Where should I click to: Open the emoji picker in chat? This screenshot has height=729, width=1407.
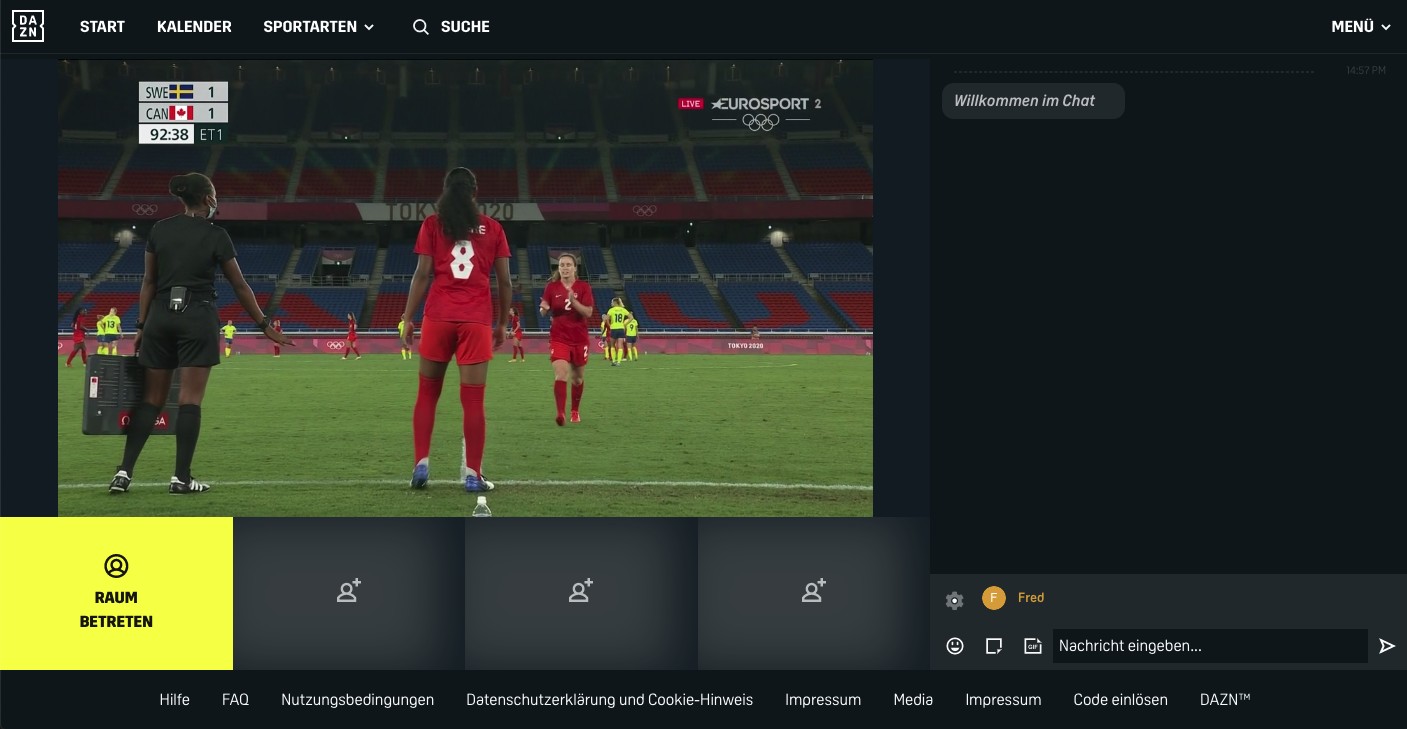[x=955, y=646]
